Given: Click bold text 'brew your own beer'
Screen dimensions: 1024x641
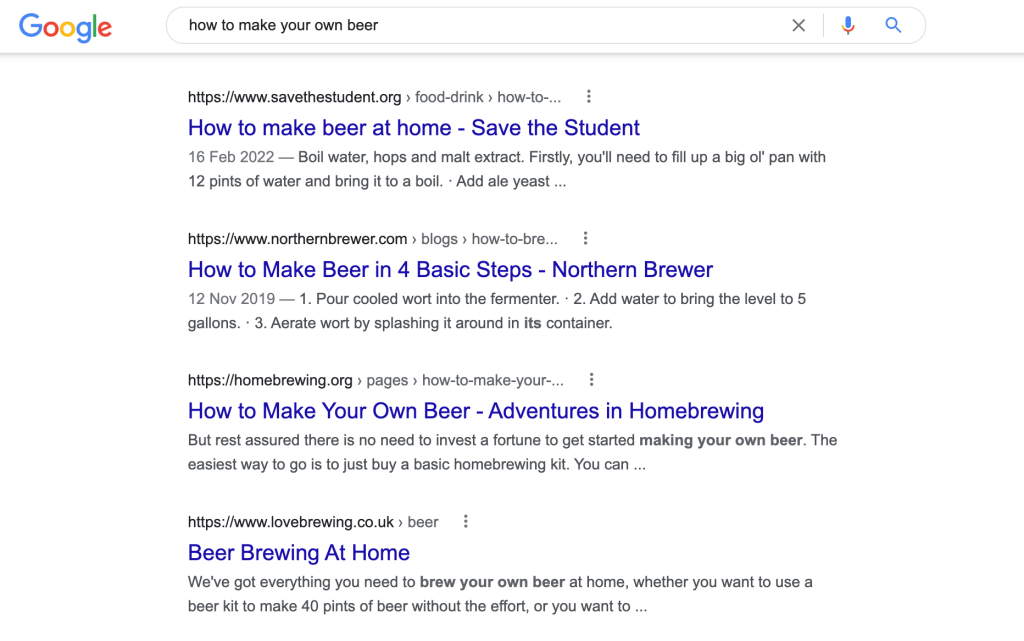Looking at the screenshot, I should point(492,582).
